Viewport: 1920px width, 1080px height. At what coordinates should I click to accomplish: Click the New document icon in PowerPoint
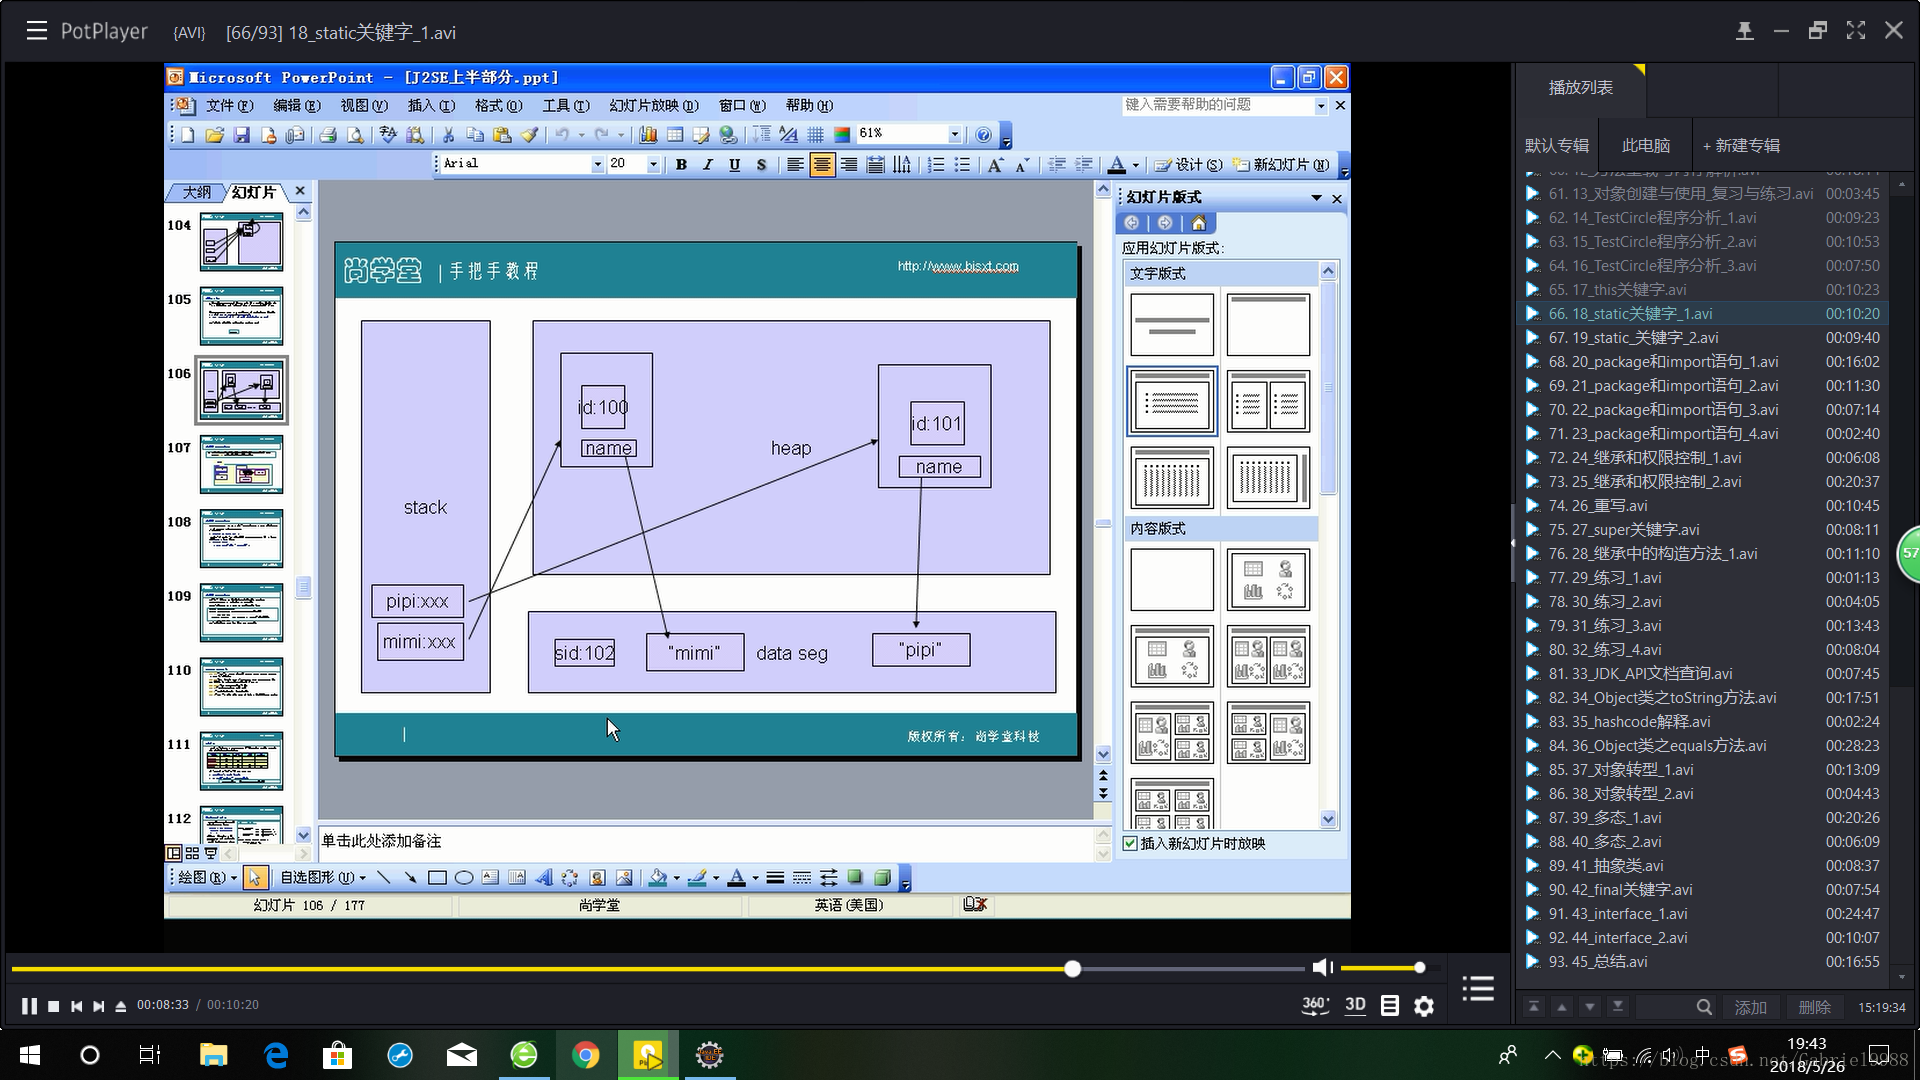pos(187,135)
